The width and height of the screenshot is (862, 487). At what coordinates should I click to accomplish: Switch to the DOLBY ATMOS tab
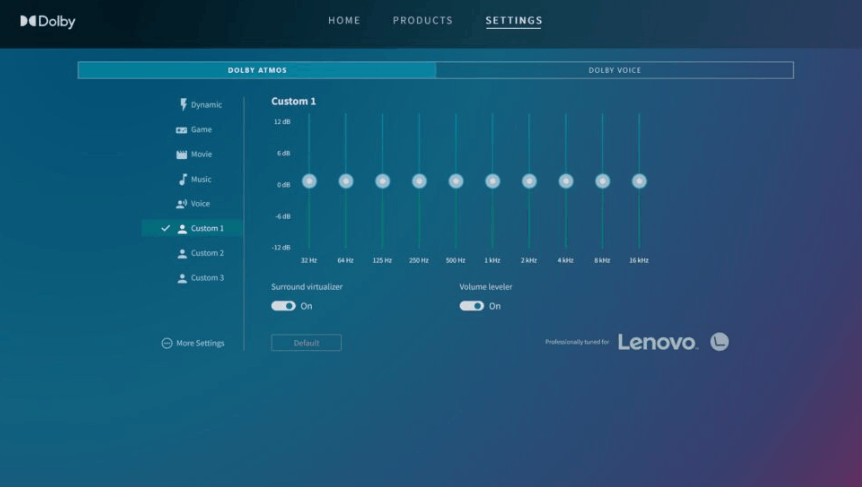[x=257, y=70]
